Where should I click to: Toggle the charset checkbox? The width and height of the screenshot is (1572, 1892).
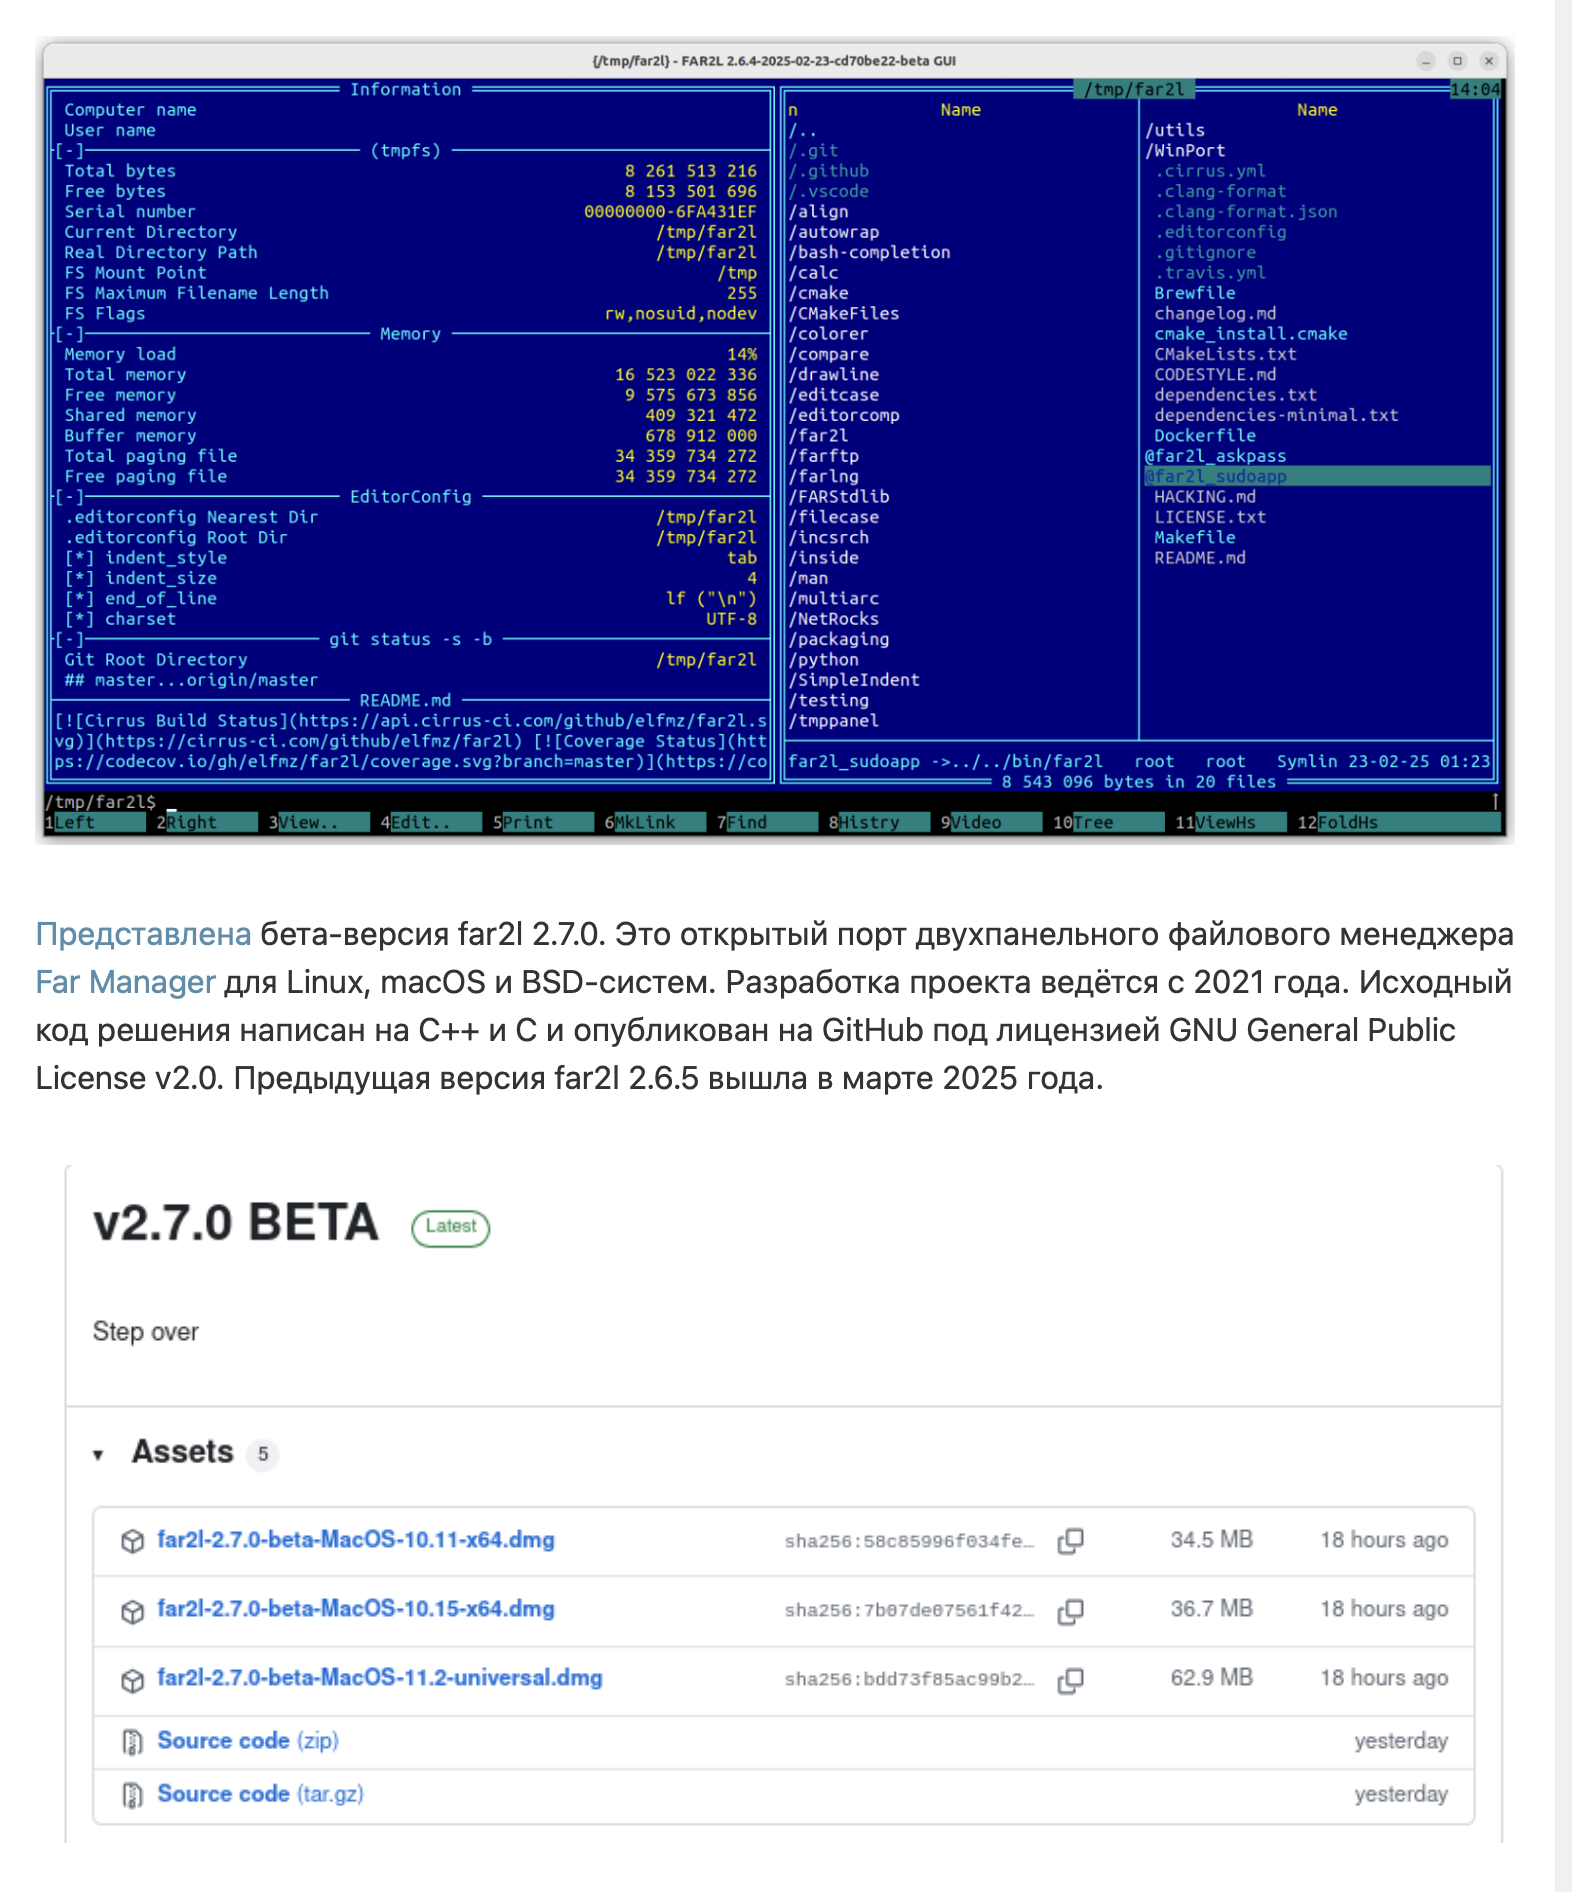click(x=80, y=619)
